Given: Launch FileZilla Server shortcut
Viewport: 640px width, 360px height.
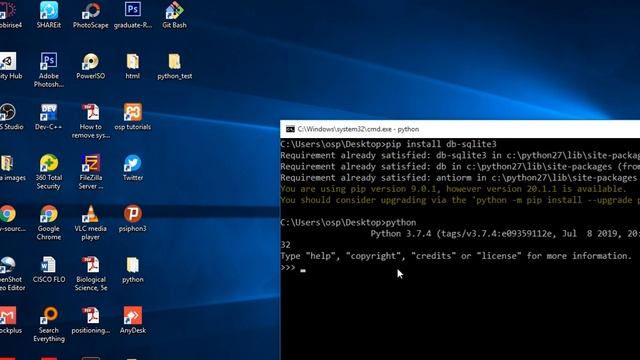Looking at the screenshot, I should click(91, 172).
